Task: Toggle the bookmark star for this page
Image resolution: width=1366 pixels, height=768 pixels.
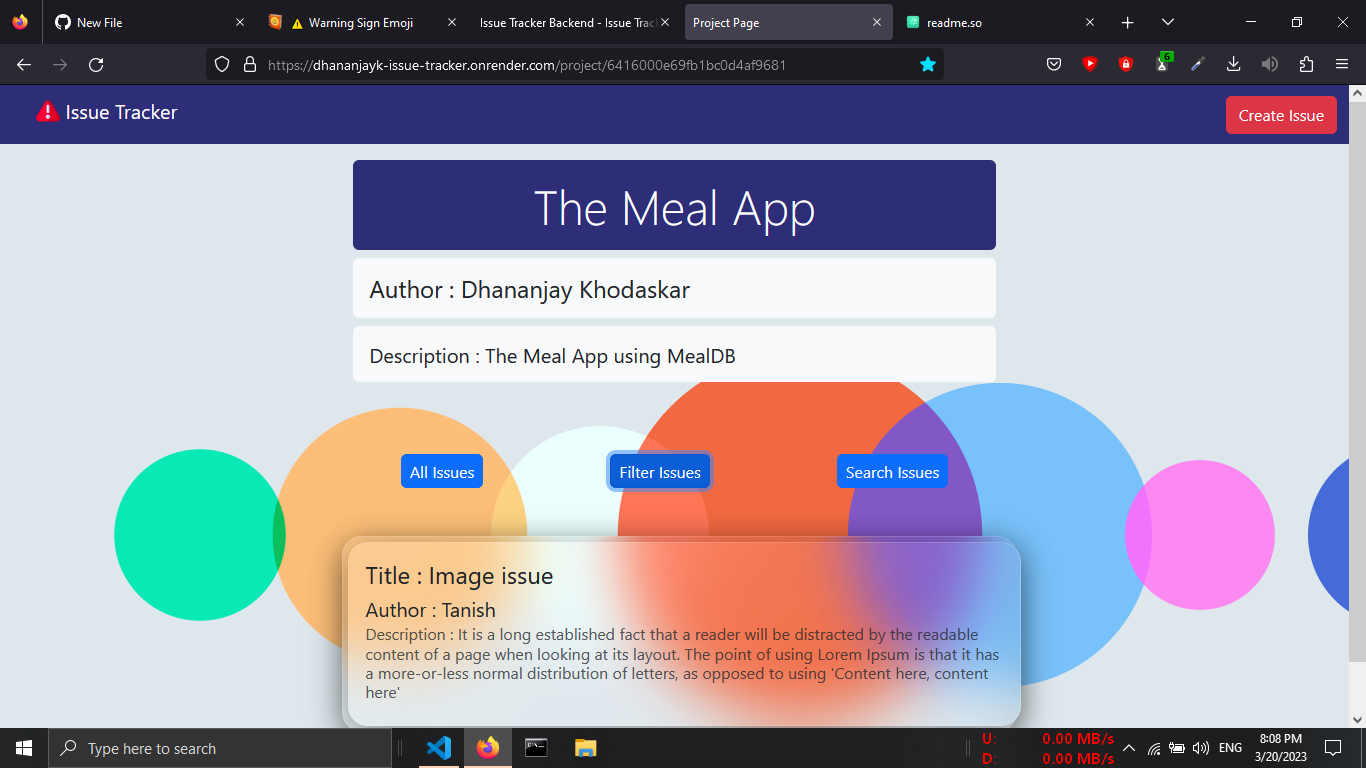Action: [928, 64]
